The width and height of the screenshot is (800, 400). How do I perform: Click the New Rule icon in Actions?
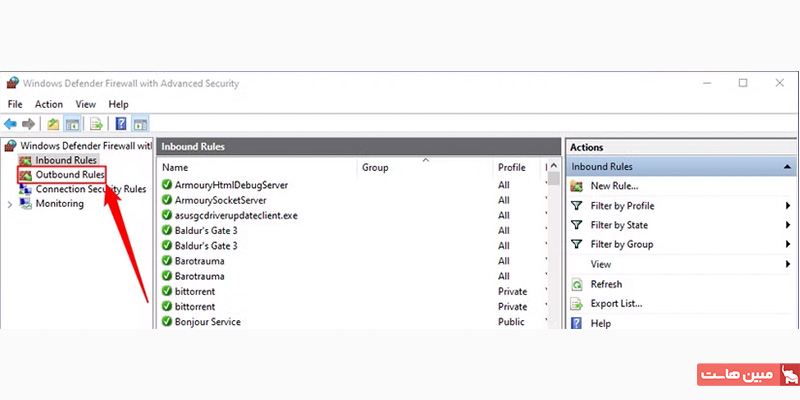coord(577,186)
